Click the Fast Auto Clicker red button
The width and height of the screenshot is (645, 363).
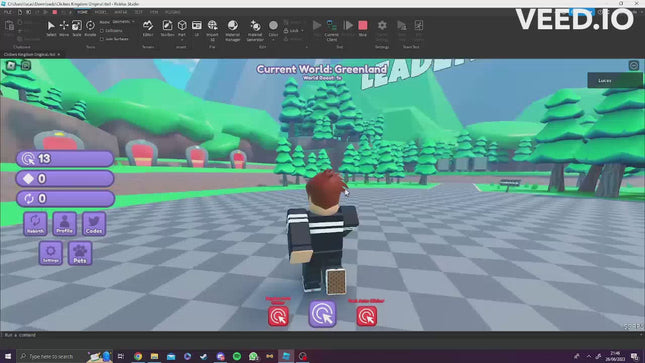click(x=367, y=316)
